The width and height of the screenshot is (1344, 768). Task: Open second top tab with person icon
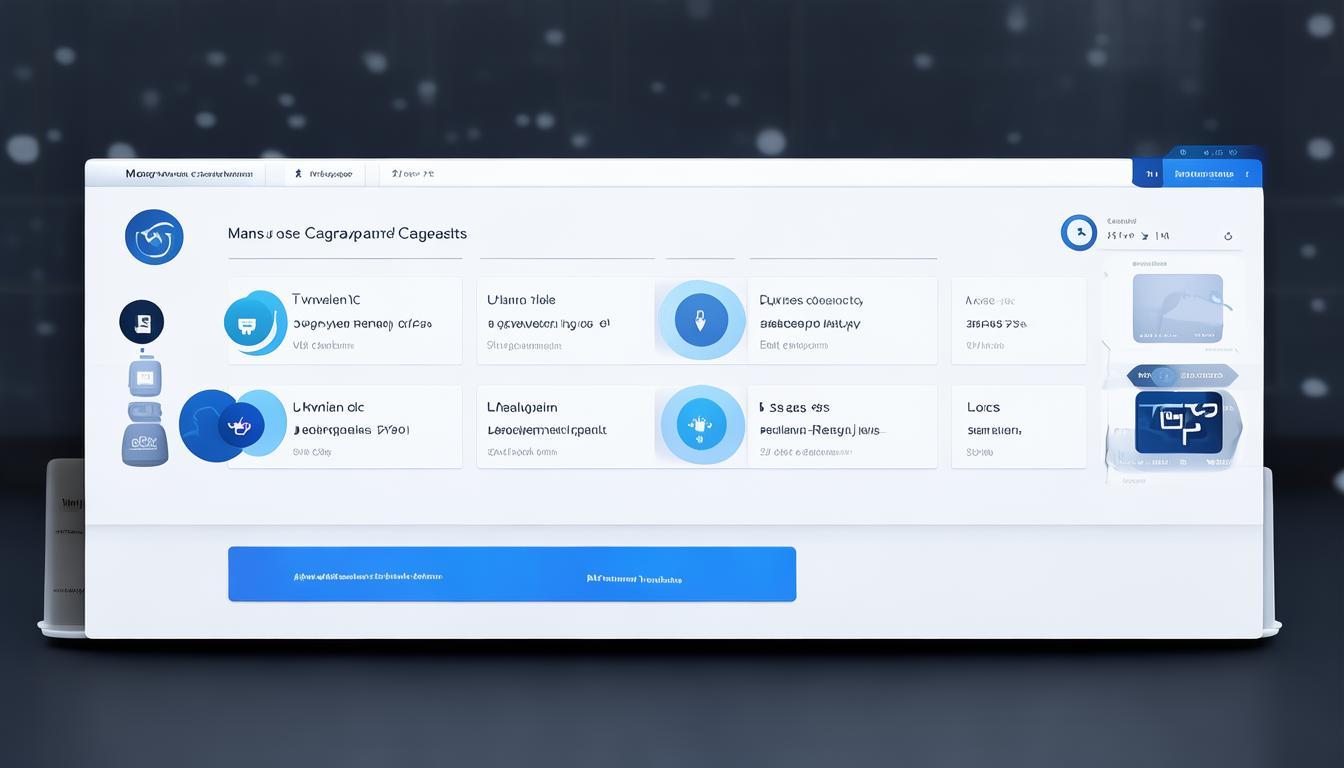pos(322,174)
